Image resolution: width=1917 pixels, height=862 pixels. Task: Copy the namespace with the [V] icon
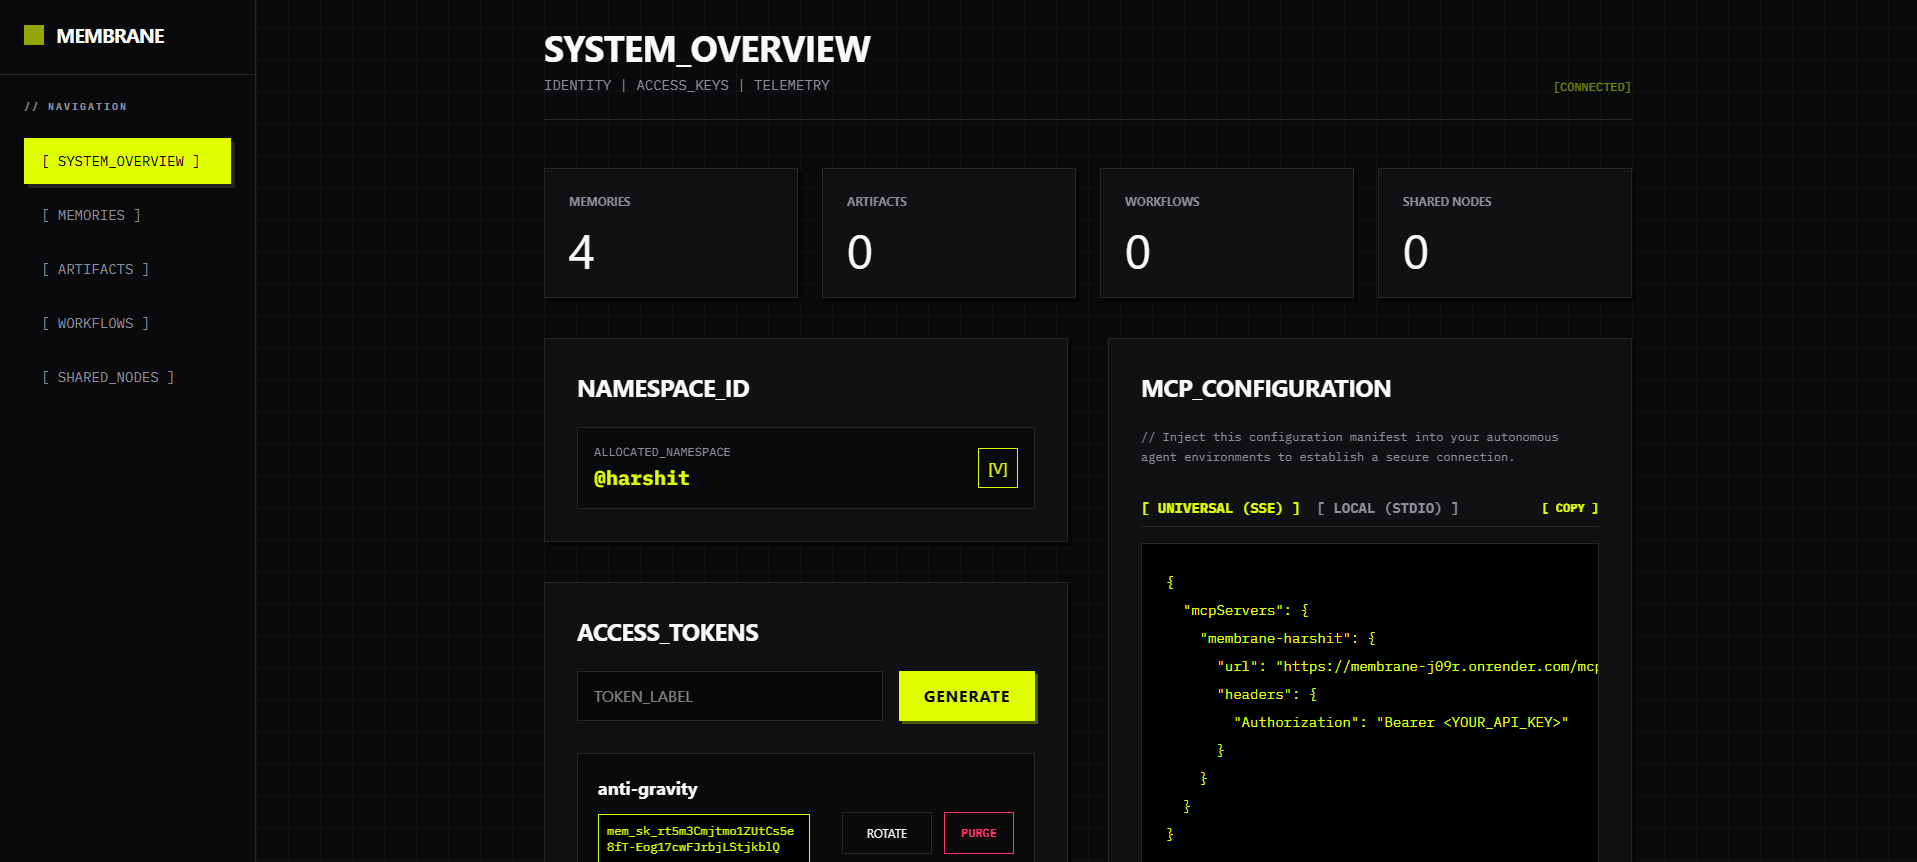coord(997,468)
